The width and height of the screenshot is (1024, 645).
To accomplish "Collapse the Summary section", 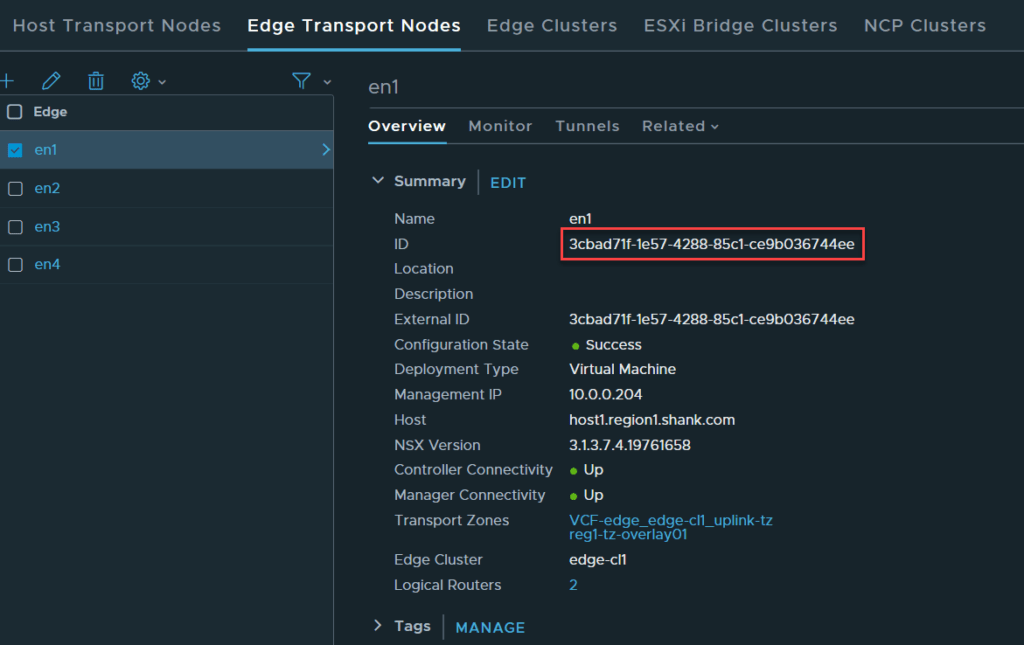I will coord(377,180).
